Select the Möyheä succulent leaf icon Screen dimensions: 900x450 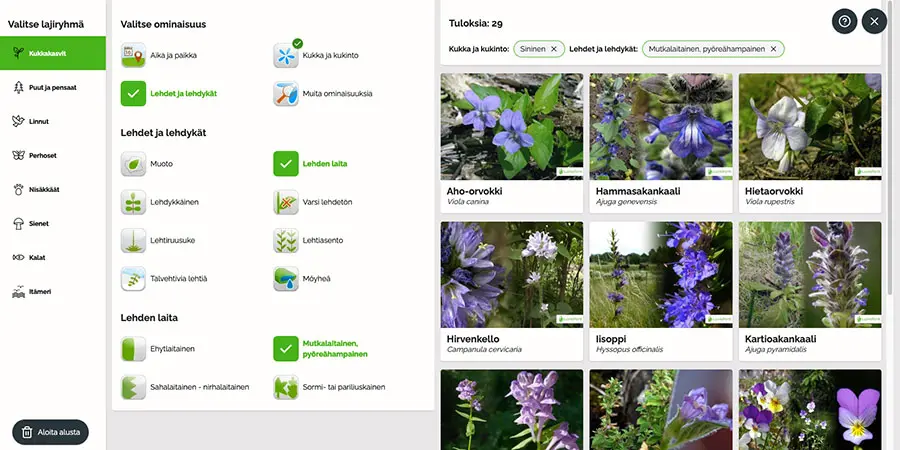pos(286,278)
